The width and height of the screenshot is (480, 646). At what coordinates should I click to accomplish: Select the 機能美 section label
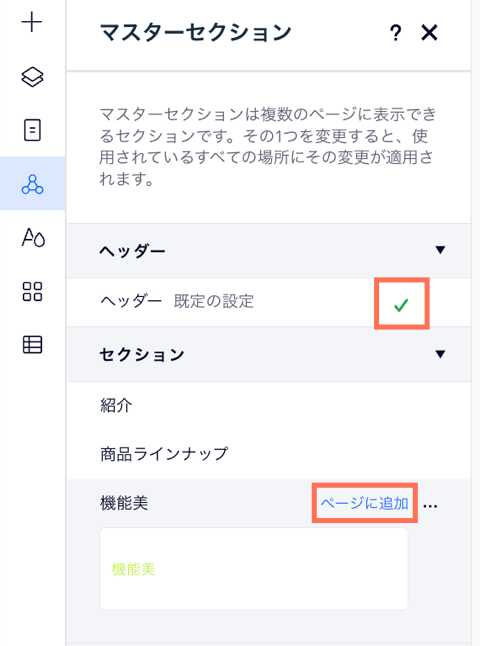(124, 503)
